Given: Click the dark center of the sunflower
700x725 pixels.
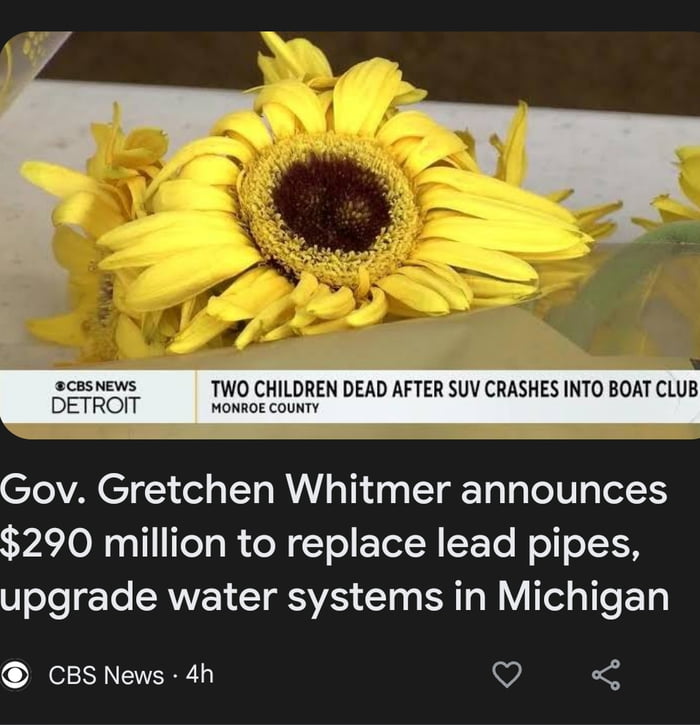Looking at the screenshot, I should pos(332,203).
